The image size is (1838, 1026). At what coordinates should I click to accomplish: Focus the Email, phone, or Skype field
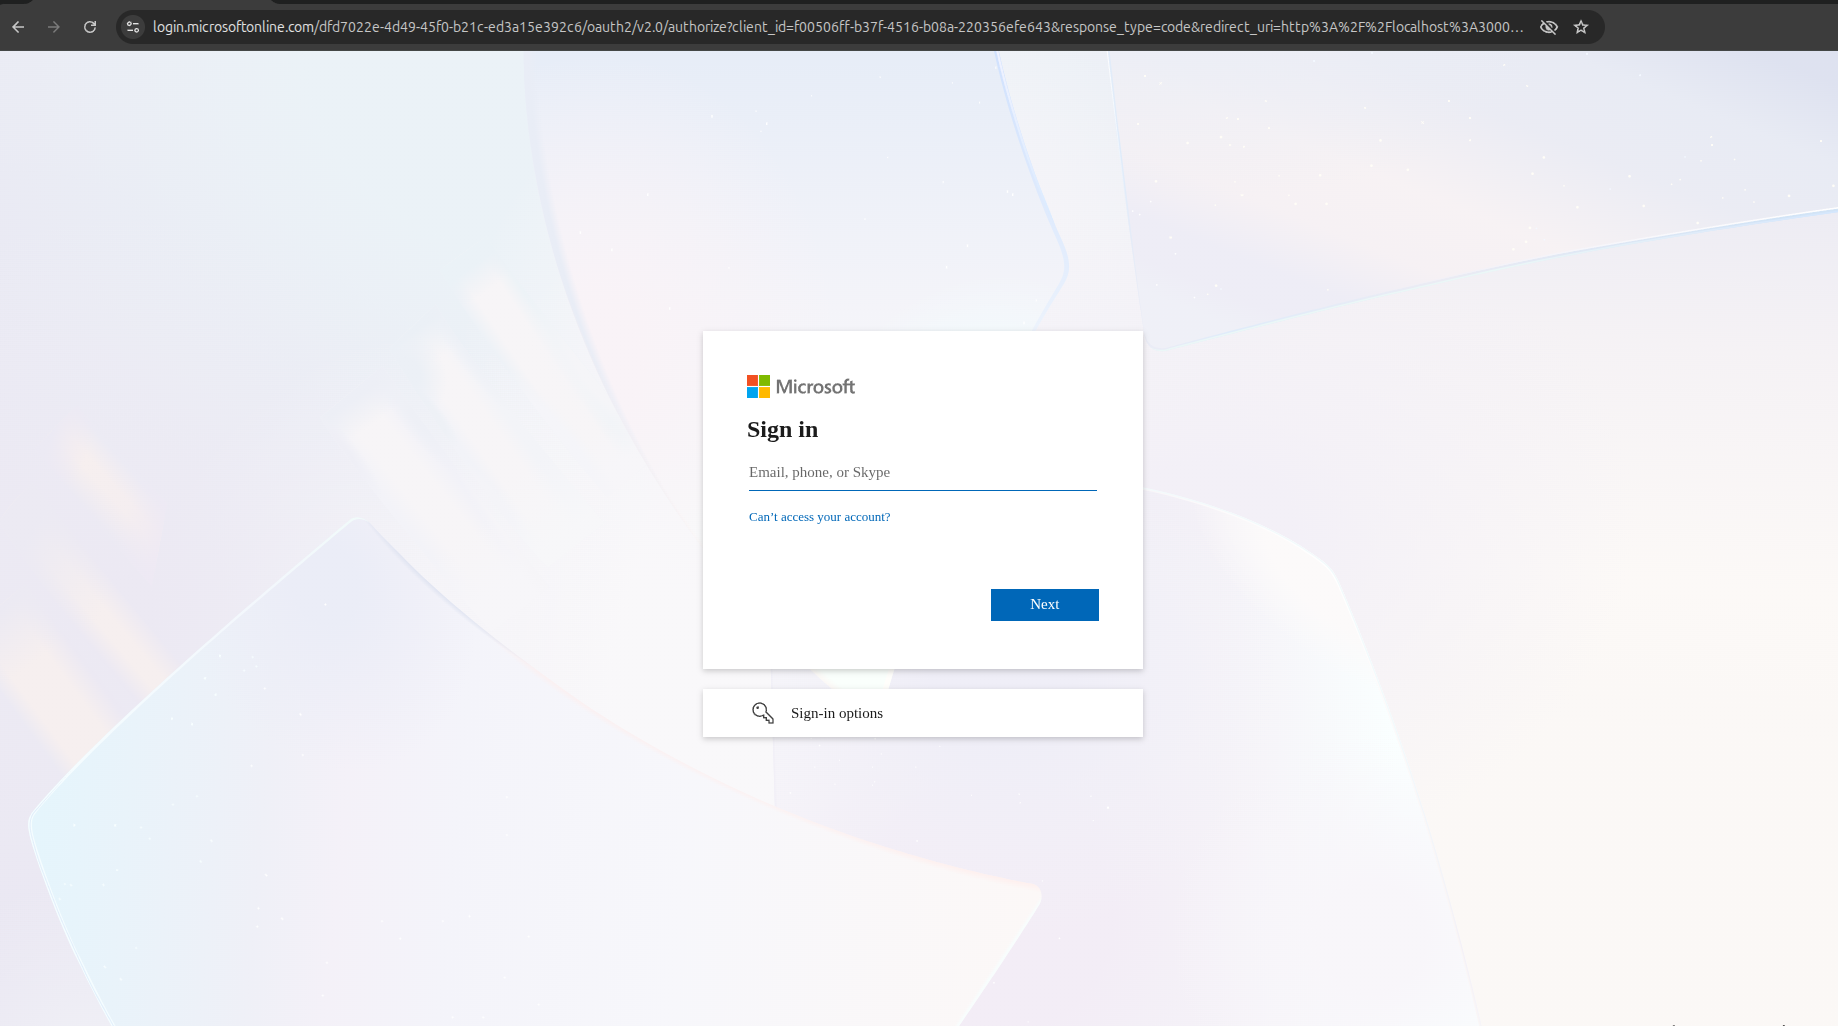coord(922,472)
